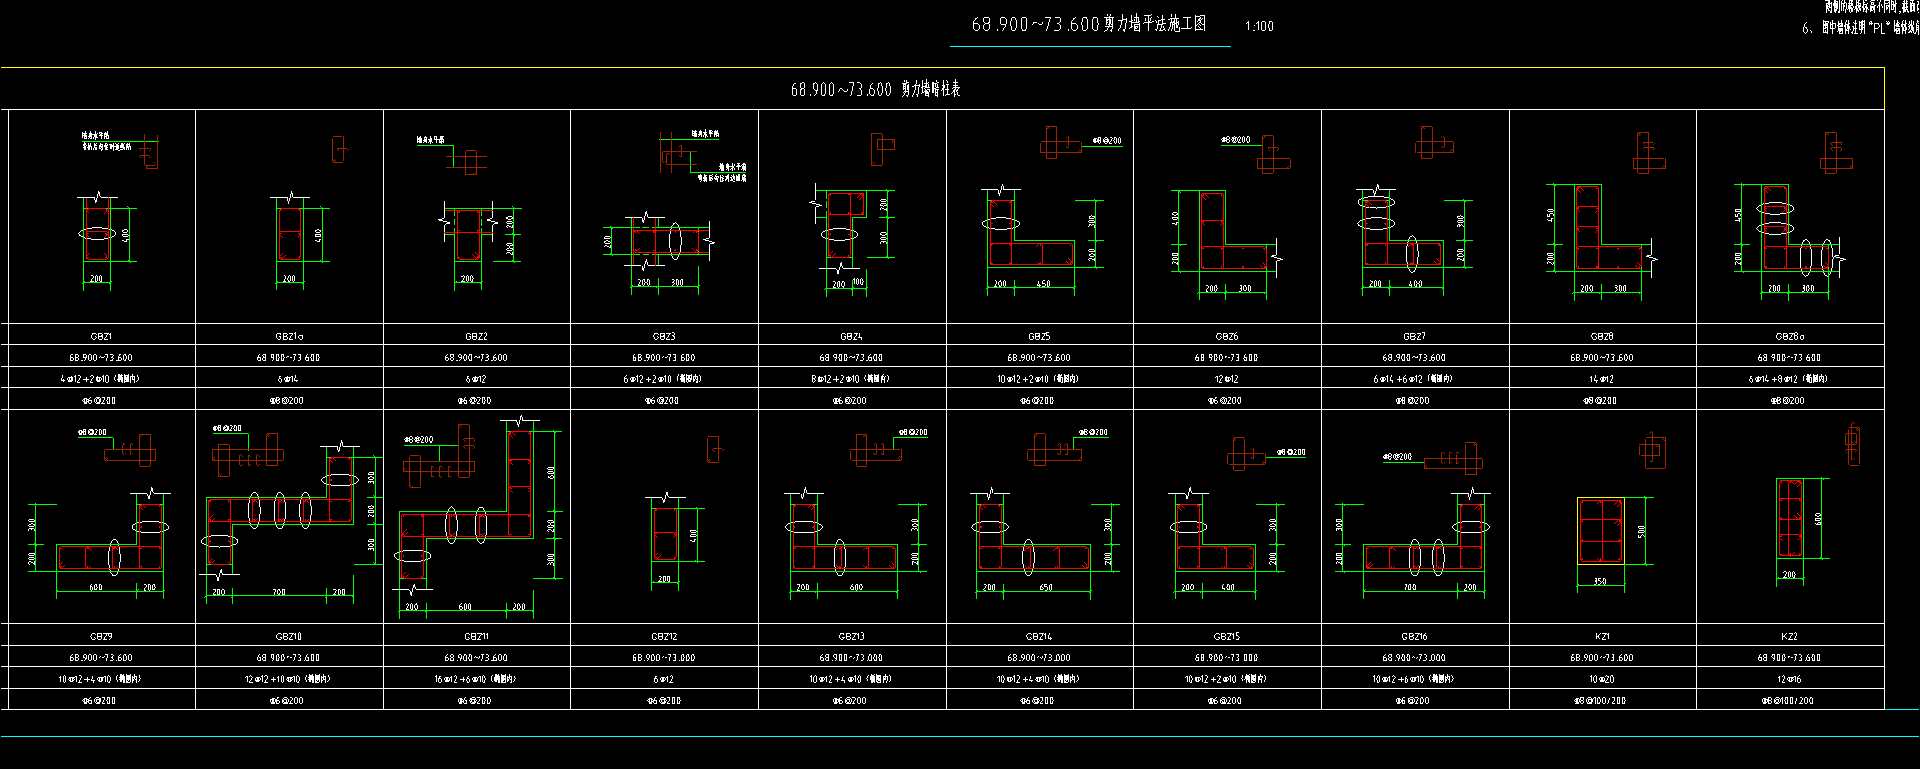
Task: Select the 350 dimension under KZ1 section
Action: pyautogui.click(x=1600, y=581)
